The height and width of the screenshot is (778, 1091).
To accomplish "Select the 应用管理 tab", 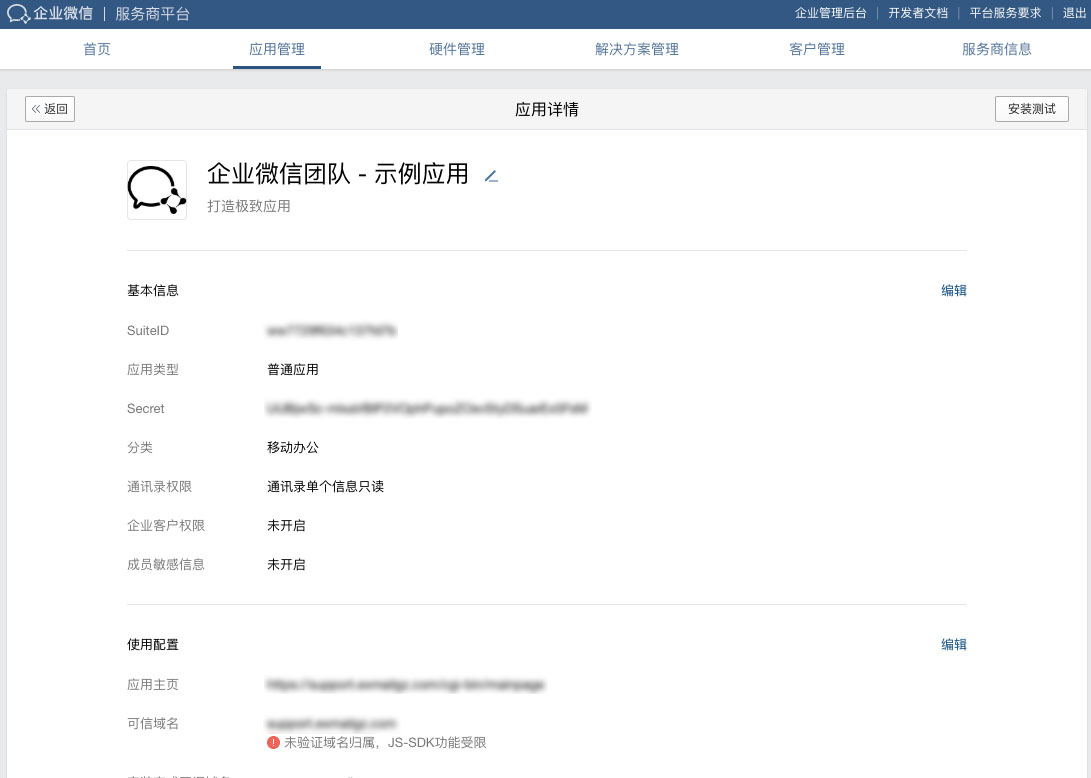I will pyautogui.click(x=277, y=49).
